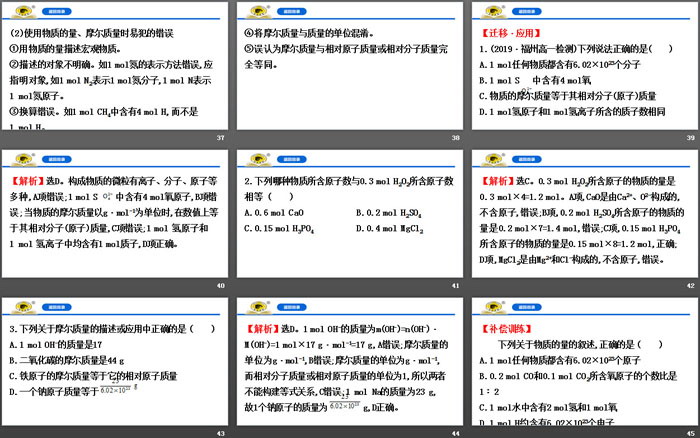Click line ①用物质的量描述宏观物质
Viewport: 700px width, 438px height.
65,49
